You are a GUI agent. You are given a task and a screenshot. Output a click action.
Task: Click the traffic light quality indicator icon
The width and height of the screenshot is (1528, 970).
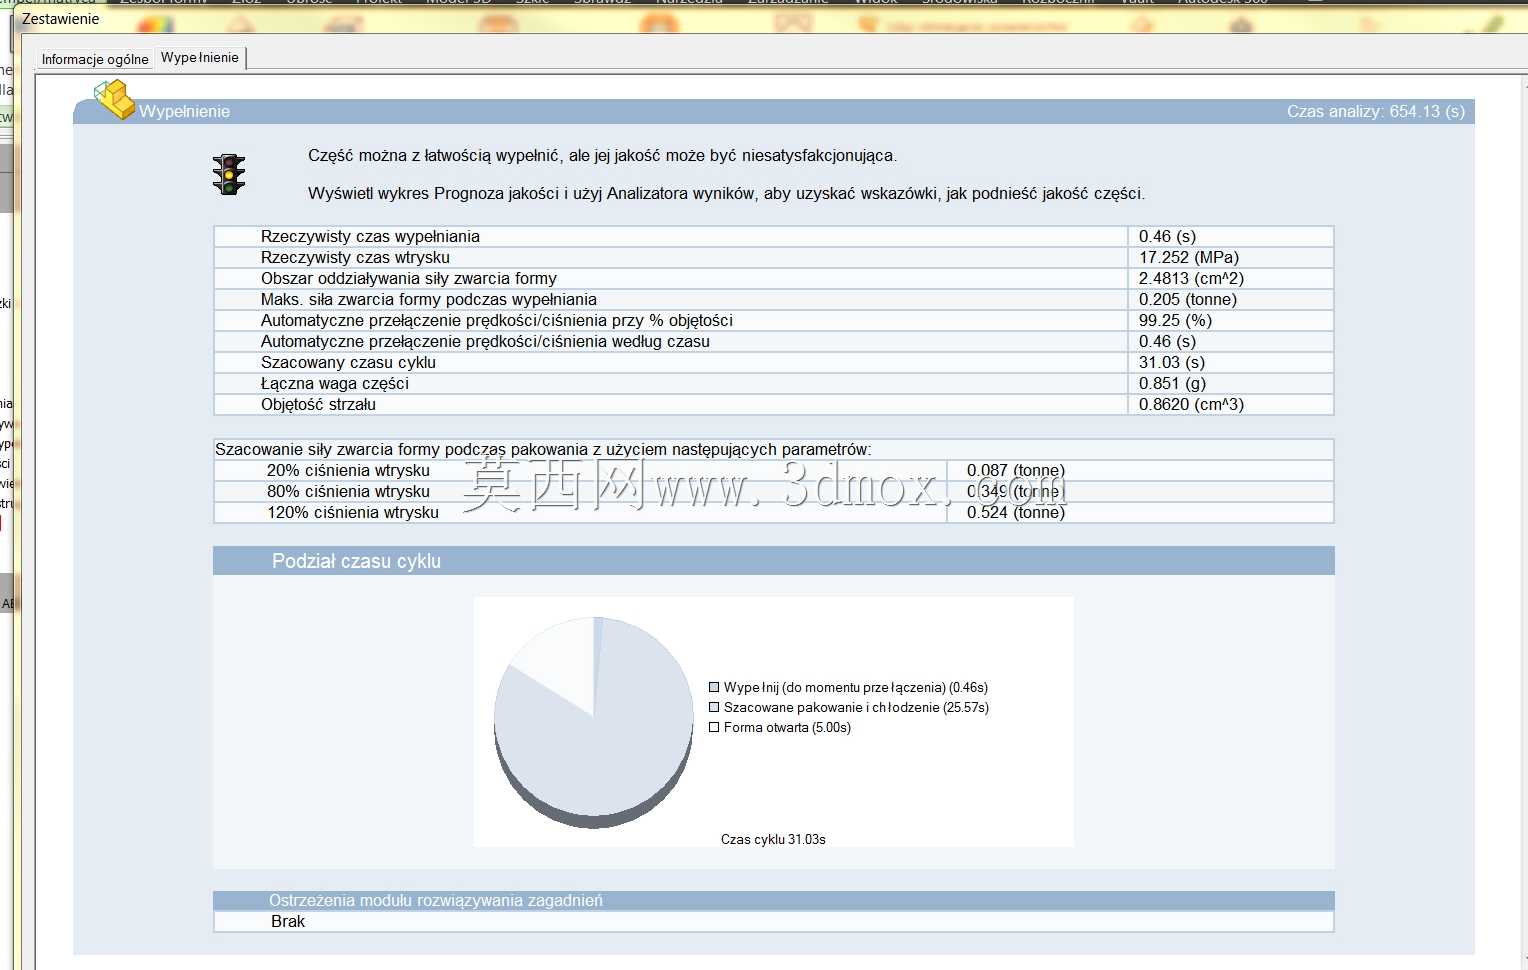pos(229,174)
